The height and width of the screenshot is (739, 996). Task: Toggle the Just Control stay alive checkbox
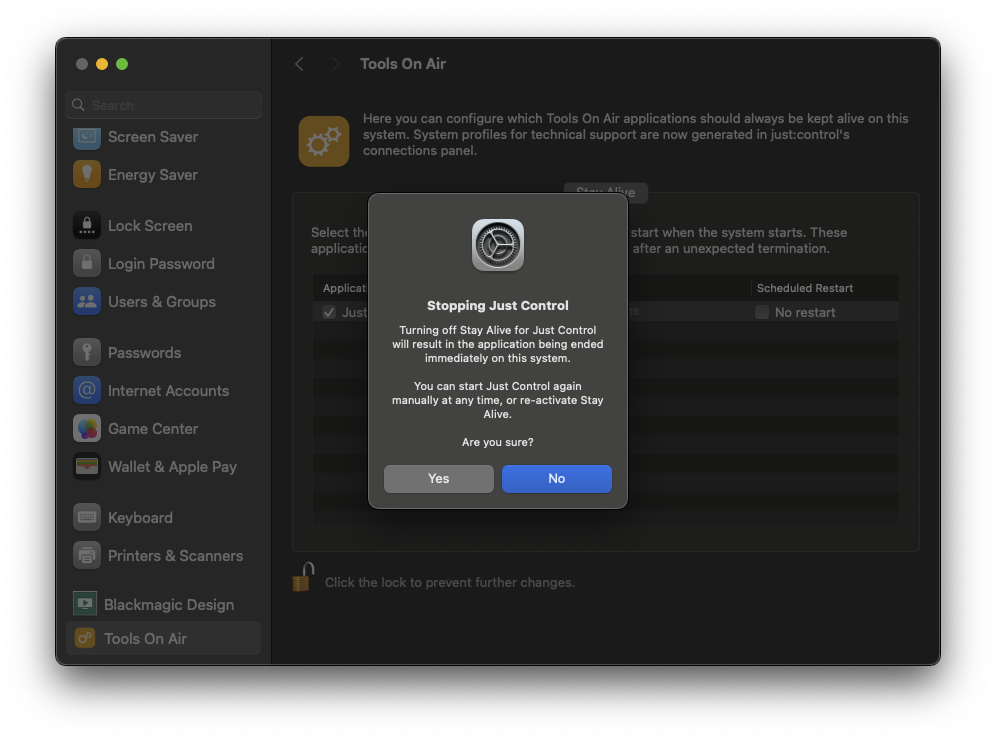point(329,312)
